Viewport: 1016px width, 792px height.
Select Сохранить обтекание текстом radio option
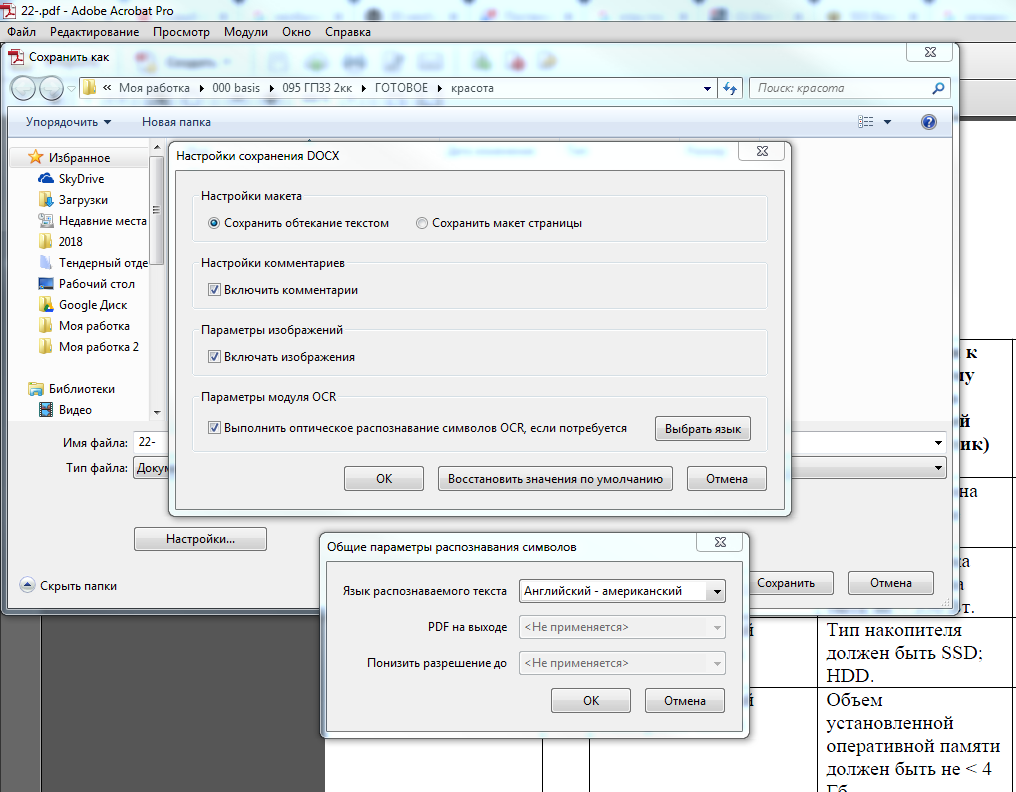(x=299, y=223)
